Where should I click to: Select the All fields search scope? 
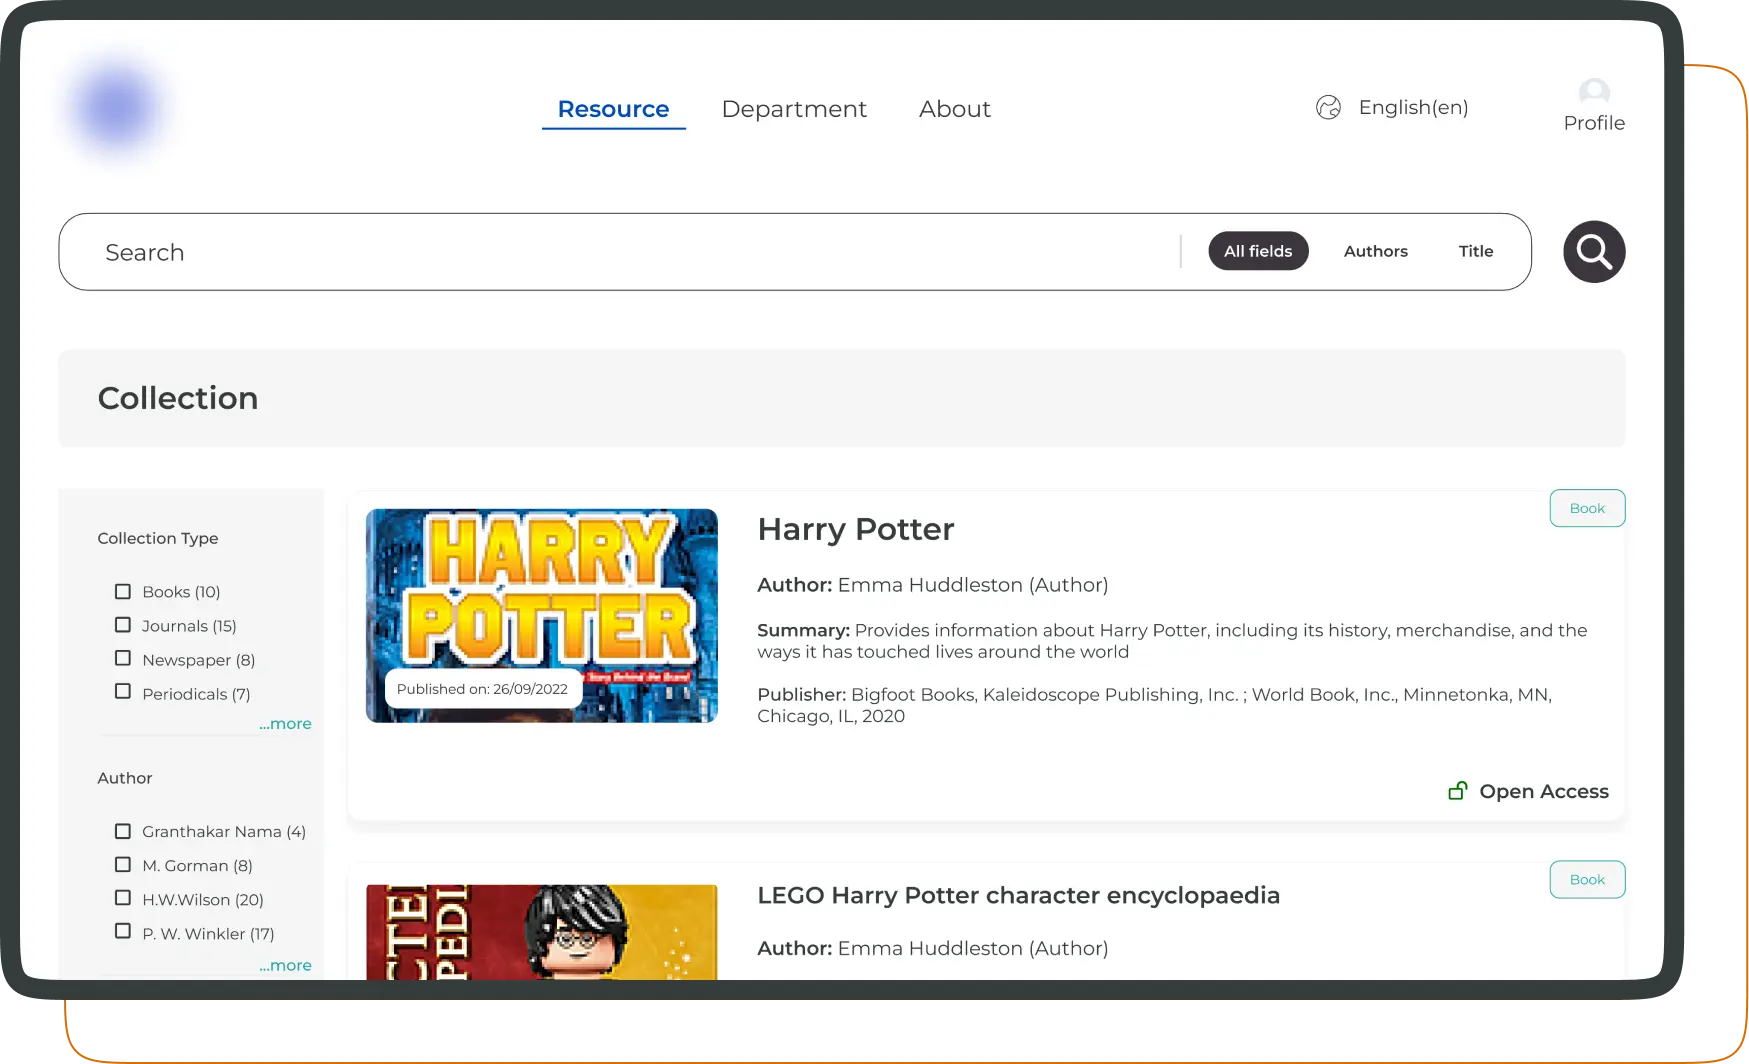(x=1258, y=251)
